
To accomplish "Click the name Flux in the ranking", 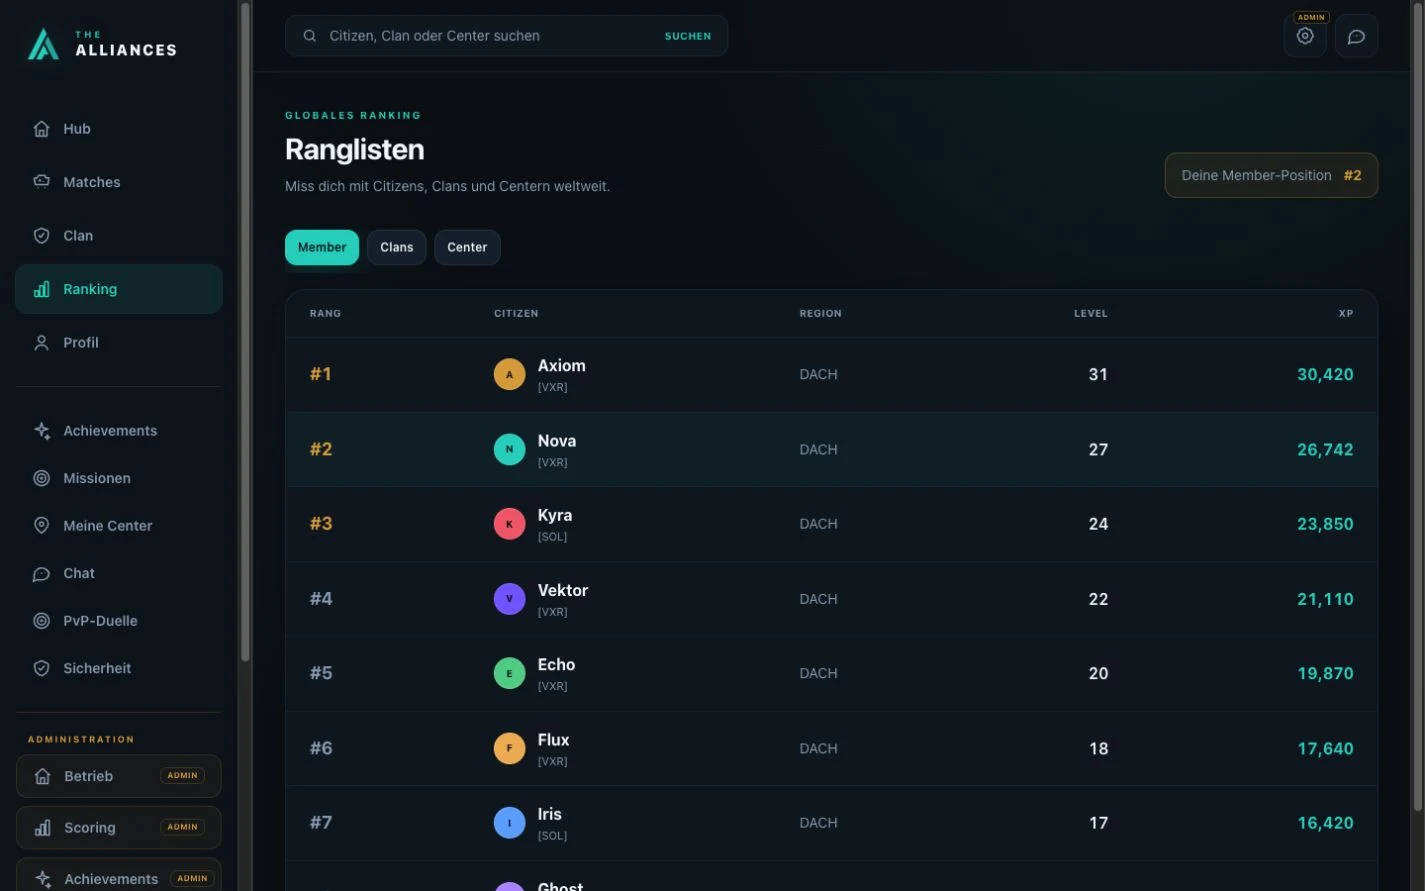I will (553, 740).
